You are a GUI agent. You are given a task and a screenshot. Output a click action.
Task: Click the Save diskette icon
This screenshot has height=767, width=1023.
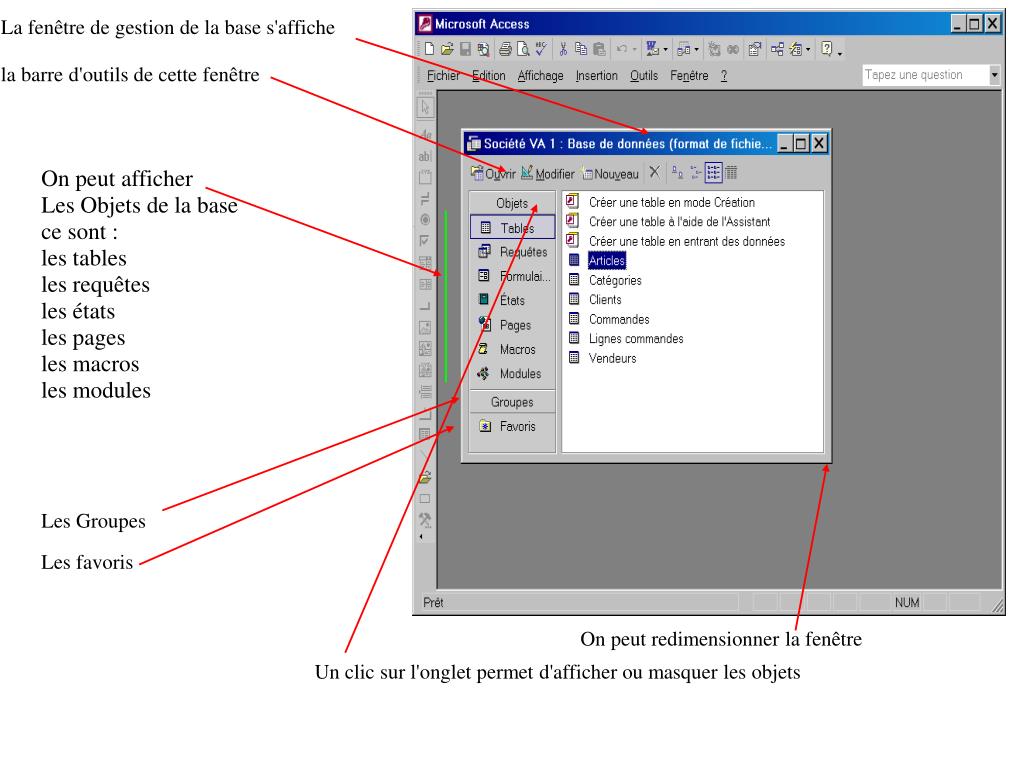pos(465,48)
